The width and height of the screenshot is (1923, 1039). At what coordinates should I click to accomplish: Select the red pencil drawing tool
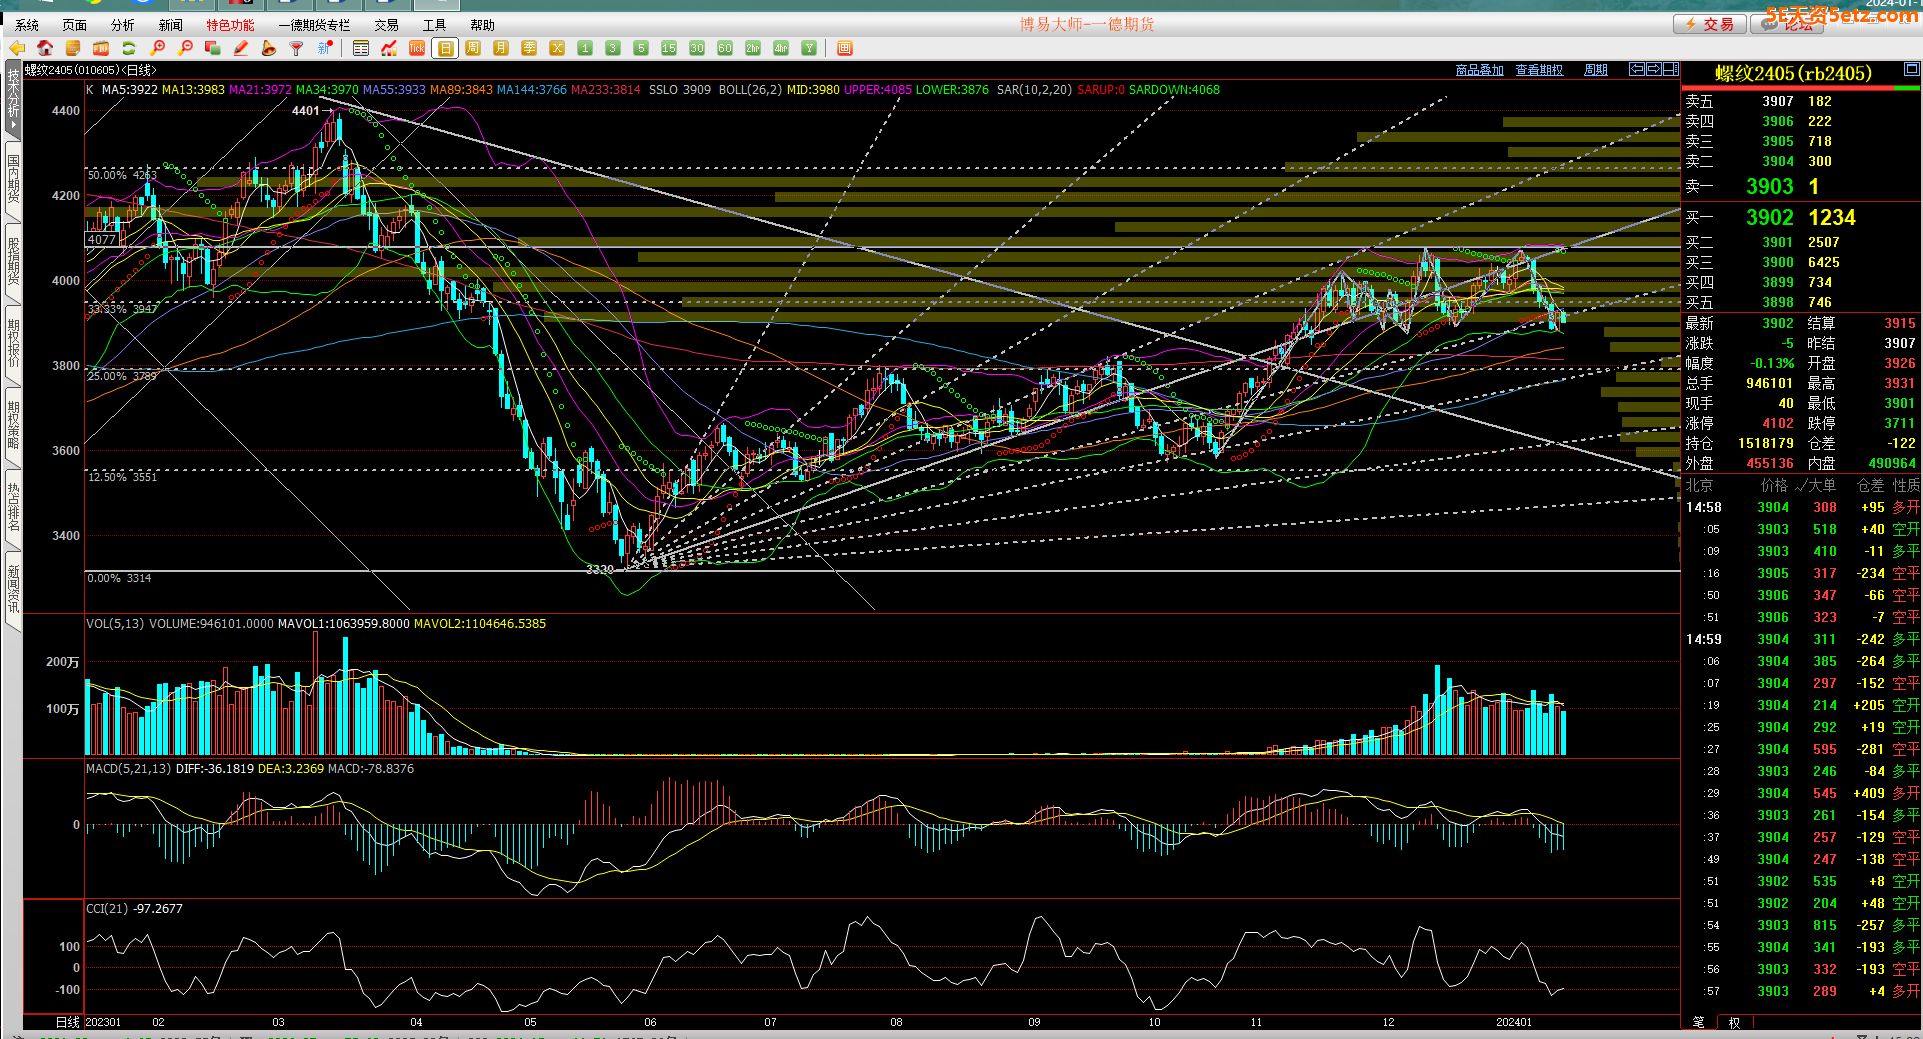point(241,48)
